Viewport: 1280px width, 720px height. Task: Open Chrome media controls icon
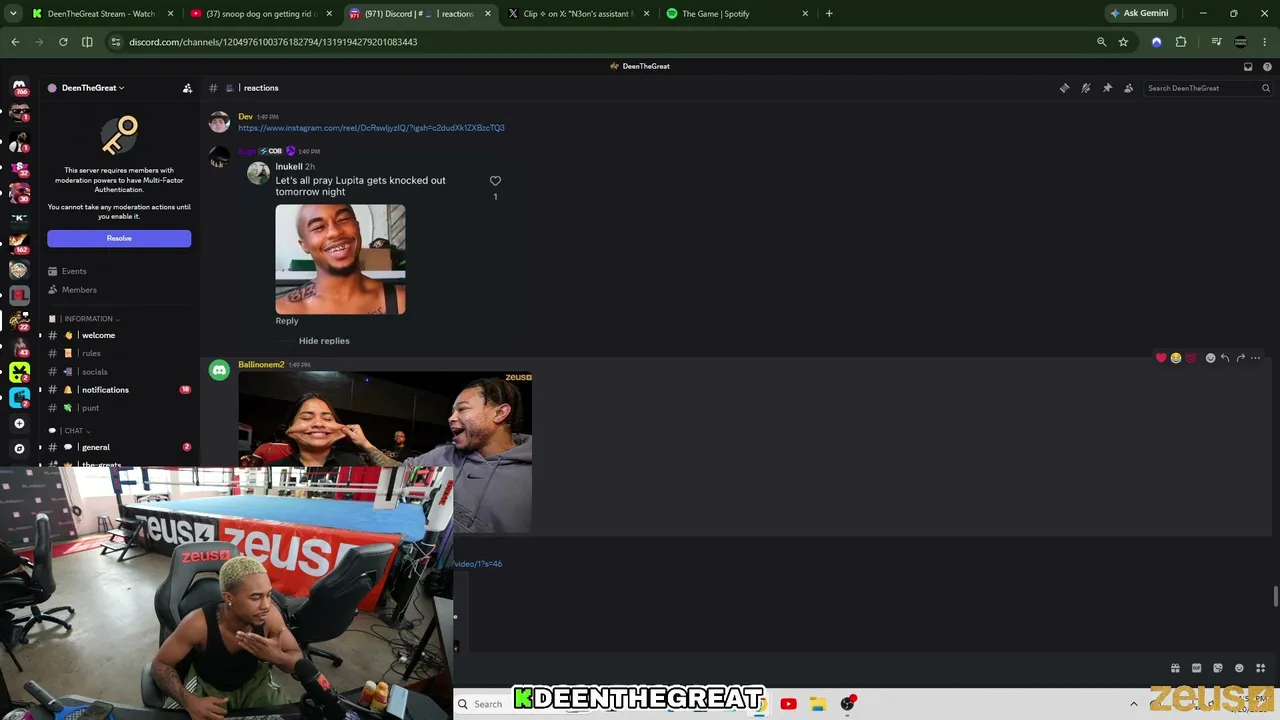point(1216,42)
